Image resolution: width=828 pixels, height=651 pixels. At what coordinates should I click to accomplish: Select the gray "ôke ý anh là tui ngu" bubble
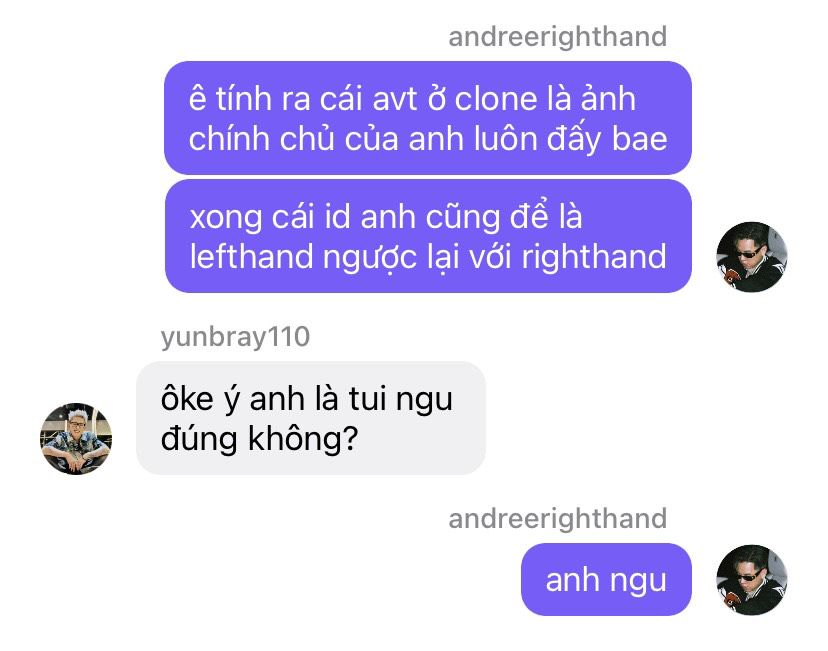[x=310, y=418]
